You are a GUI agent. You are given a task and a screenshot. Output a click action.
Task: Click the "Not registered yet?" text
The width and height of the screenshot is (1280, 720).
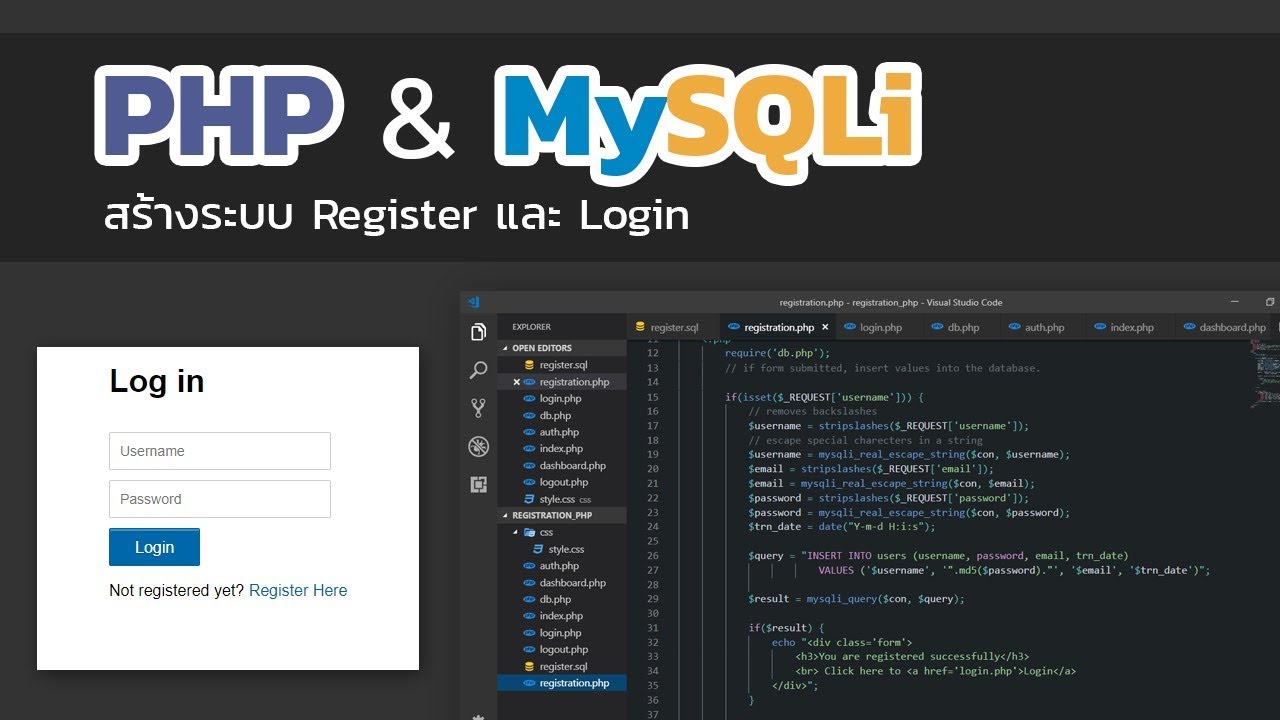click(176, 590)
